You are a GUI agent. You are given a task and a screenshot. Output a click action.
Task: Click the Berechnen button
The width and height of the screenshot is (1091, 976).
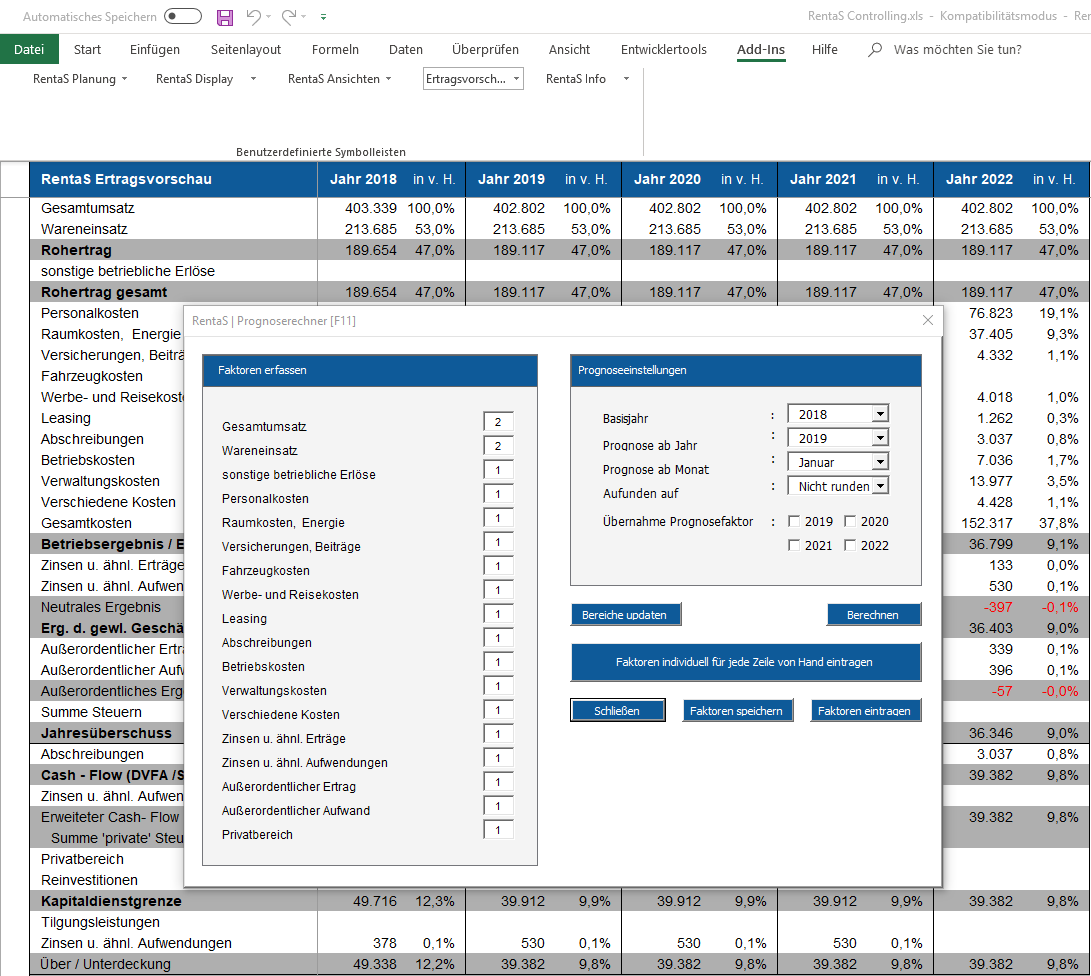(873, 614)
